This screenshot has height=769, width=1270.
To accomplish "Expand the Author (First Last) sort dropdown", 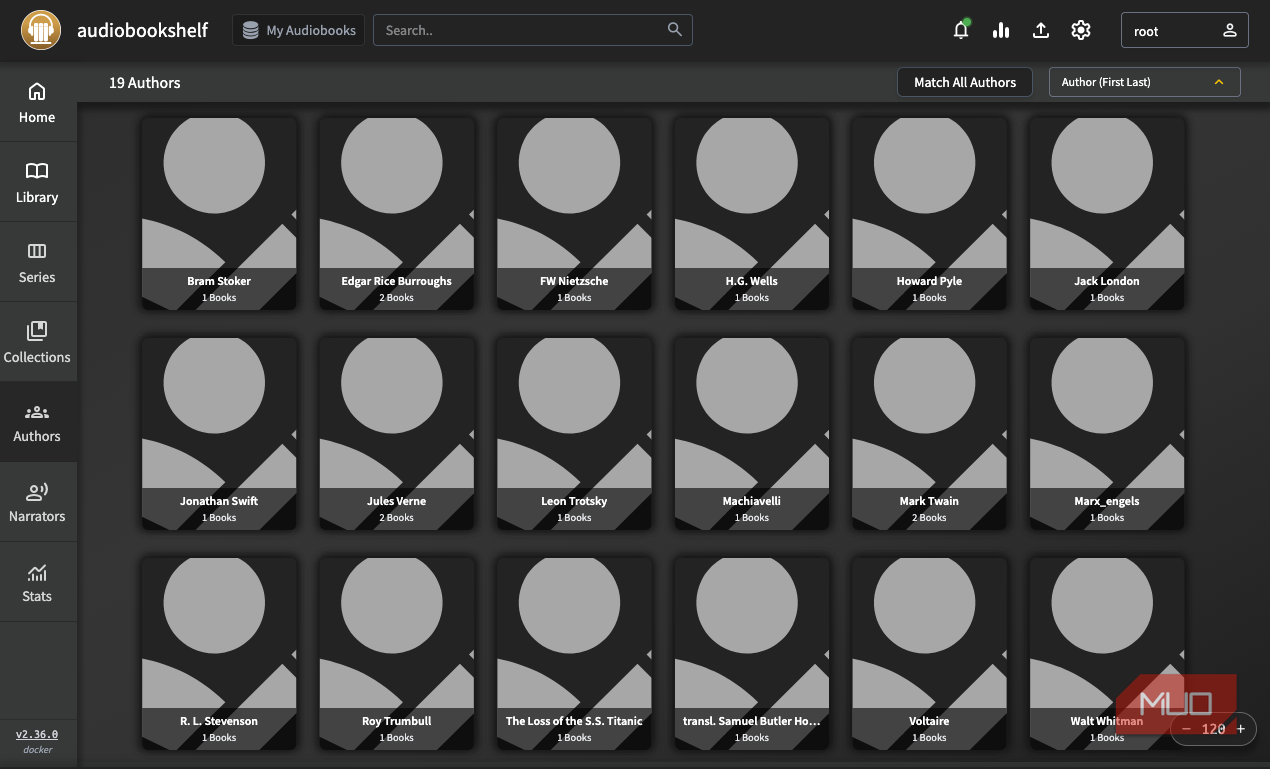I will click(1144, 82).
